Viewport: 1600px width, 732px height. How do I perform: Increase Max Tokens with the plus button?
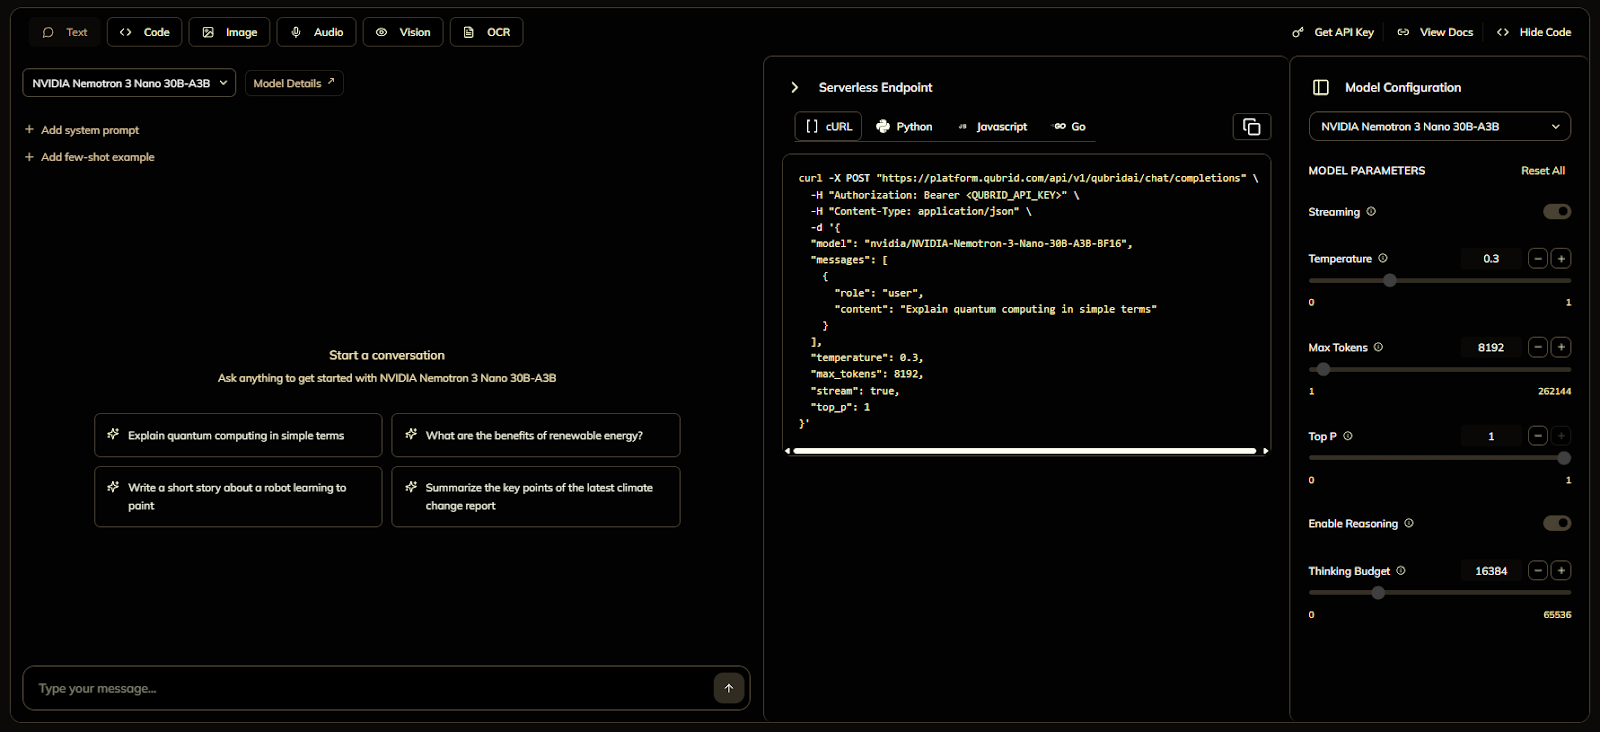click(1560, 347)
